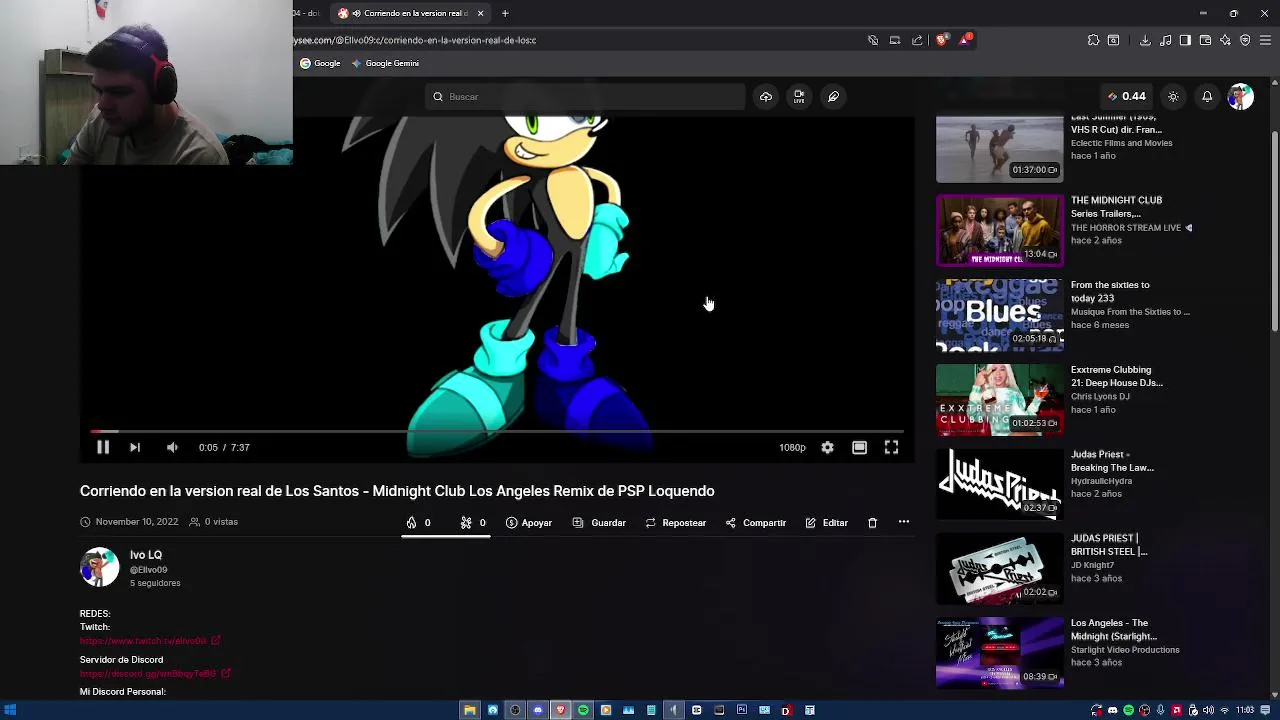Repost the video using Repostear
Image resolution: width=1280 pixels, height=720 pixels.
(675, 522)
